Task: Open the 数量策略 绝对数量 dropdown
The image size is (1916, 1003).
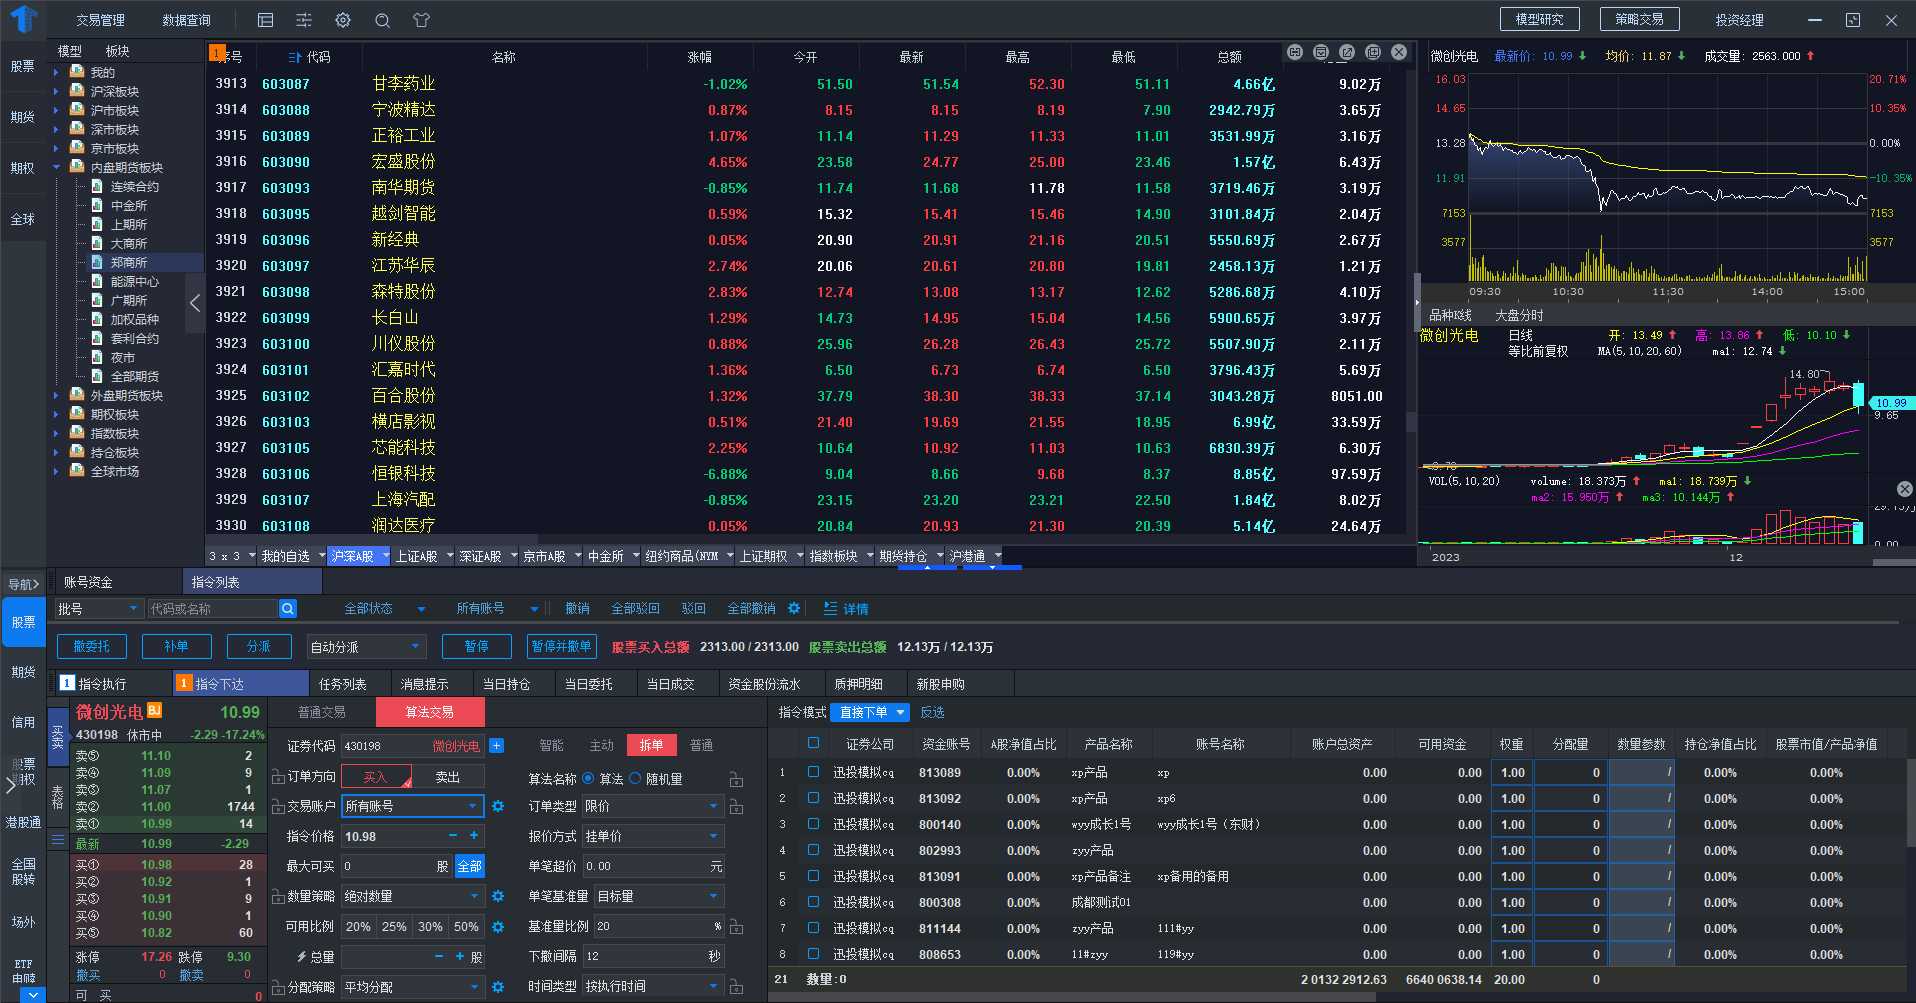Action: click(412, 896)
